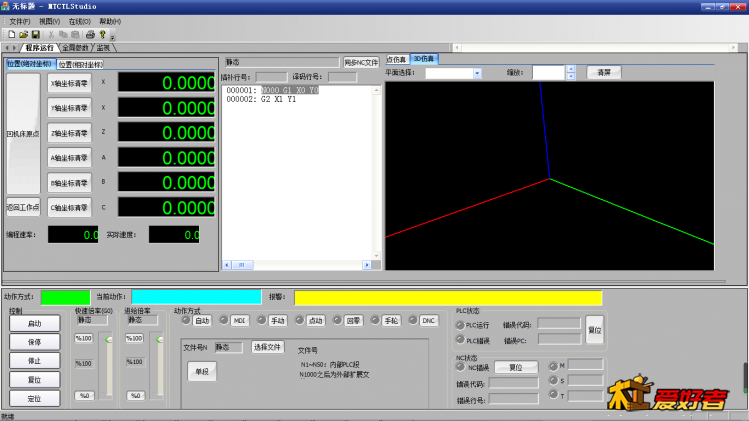Click the %0 button under 快速倍率
749x421 pixels.
85,396
